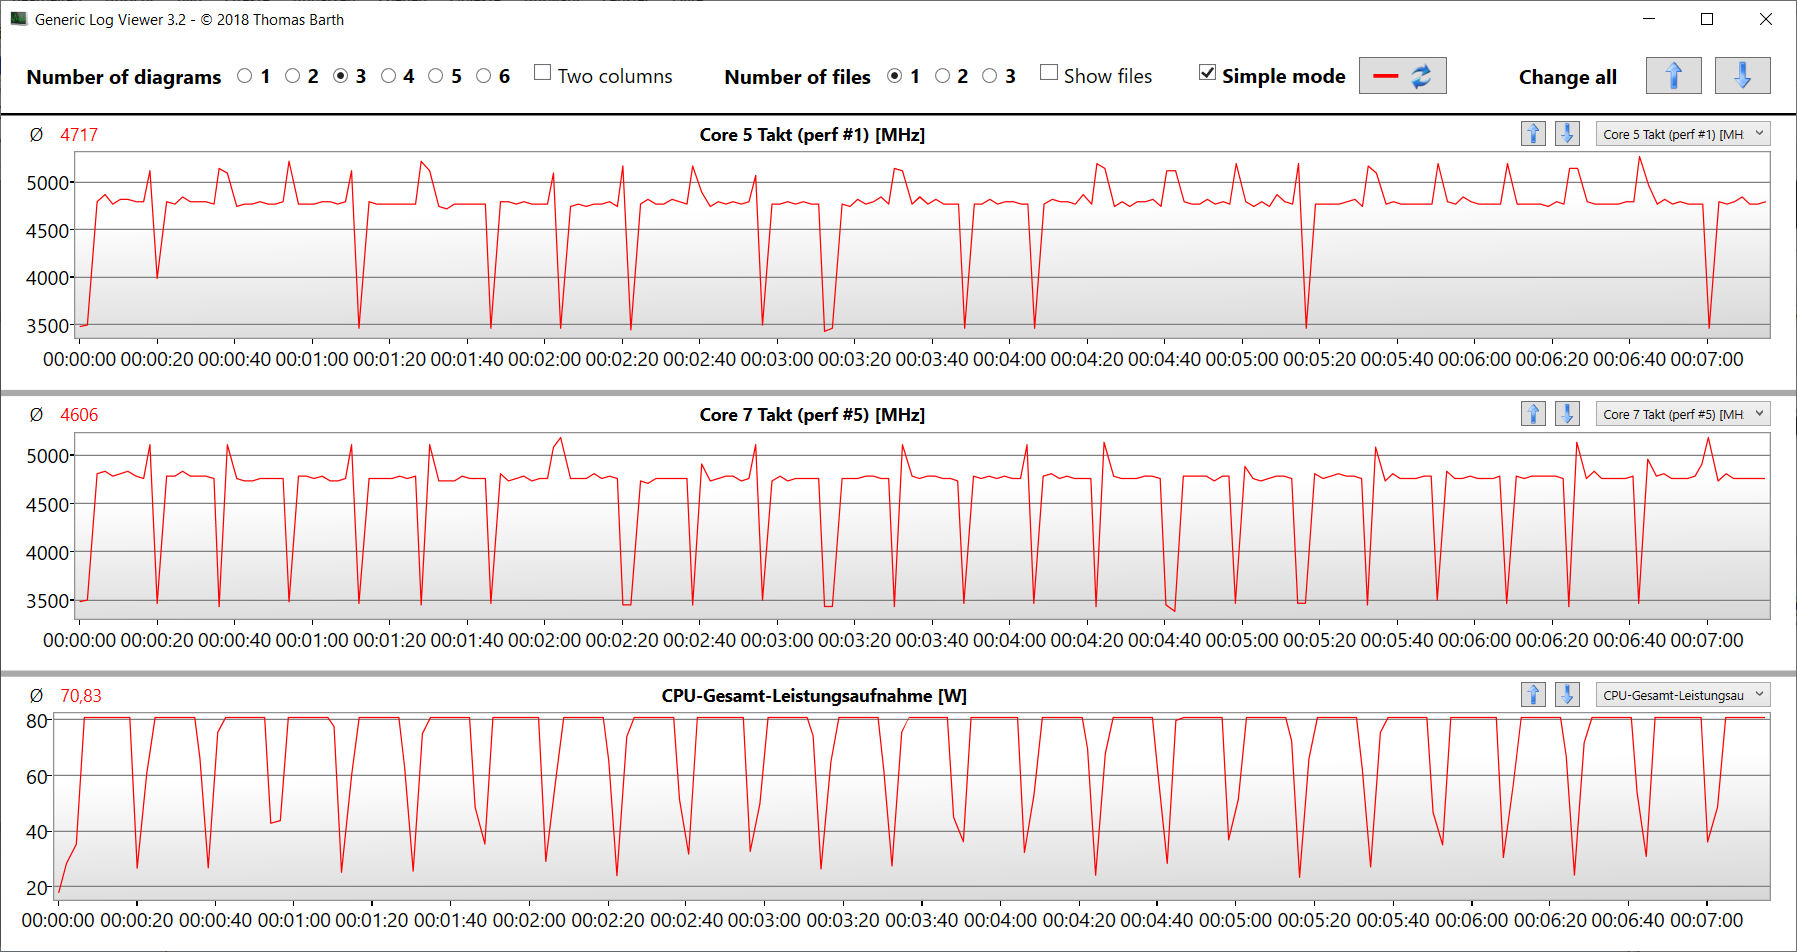Viewport: 1797px width, 952px height.
Task: Click down arrow for Core 7 Takt diagram
Action: (x=1567, y=414)
